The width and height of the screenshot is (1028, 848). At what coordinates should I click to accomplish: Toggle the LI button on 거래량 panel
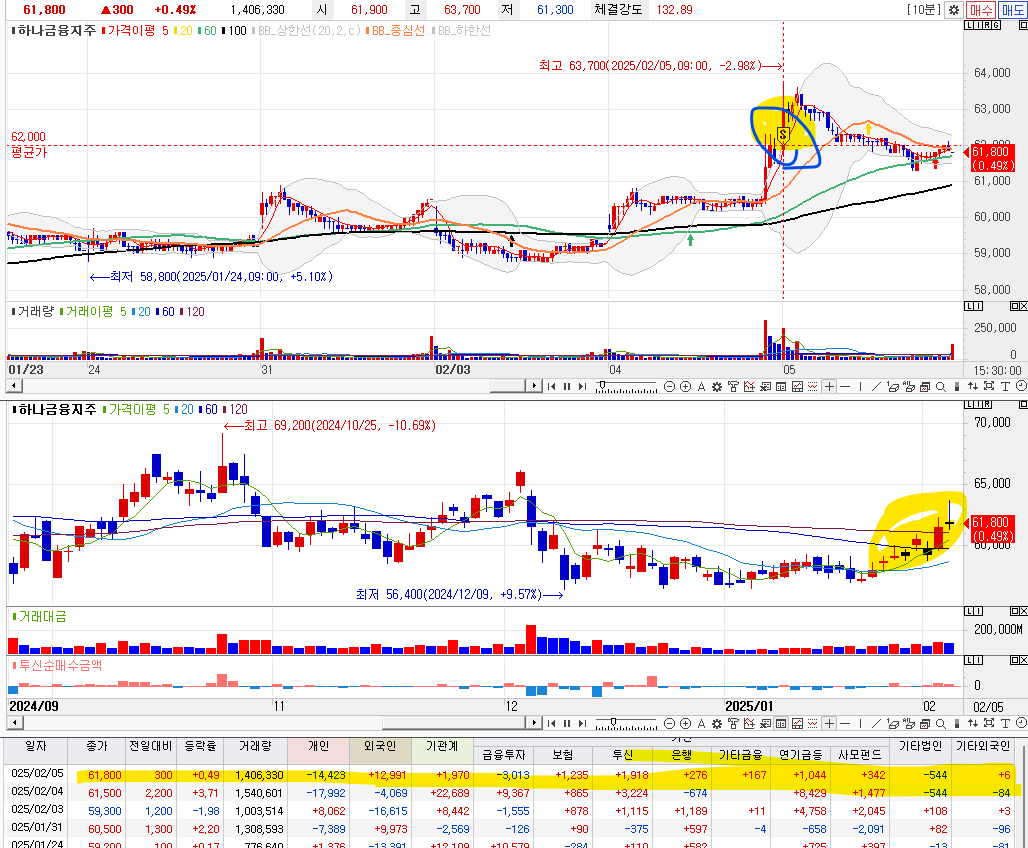click(x=974, y=306)
